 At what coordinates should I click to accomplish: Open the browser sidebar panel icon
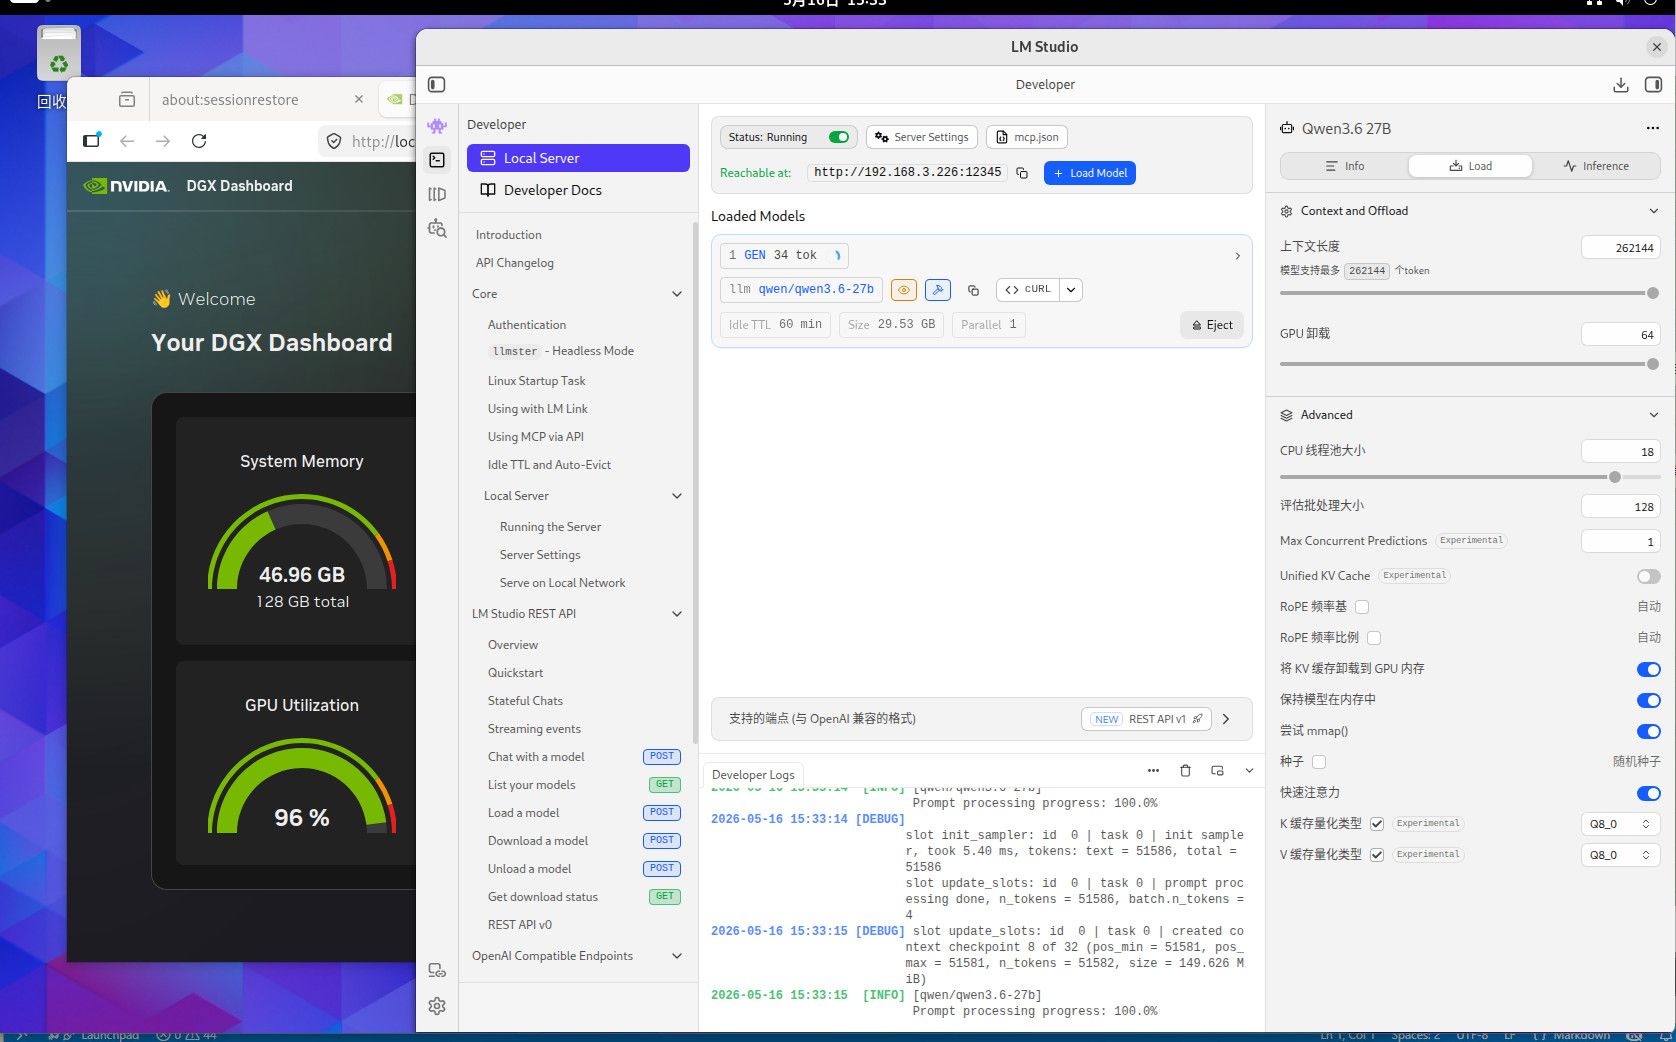pyautogui.click(x=92, y=141)
